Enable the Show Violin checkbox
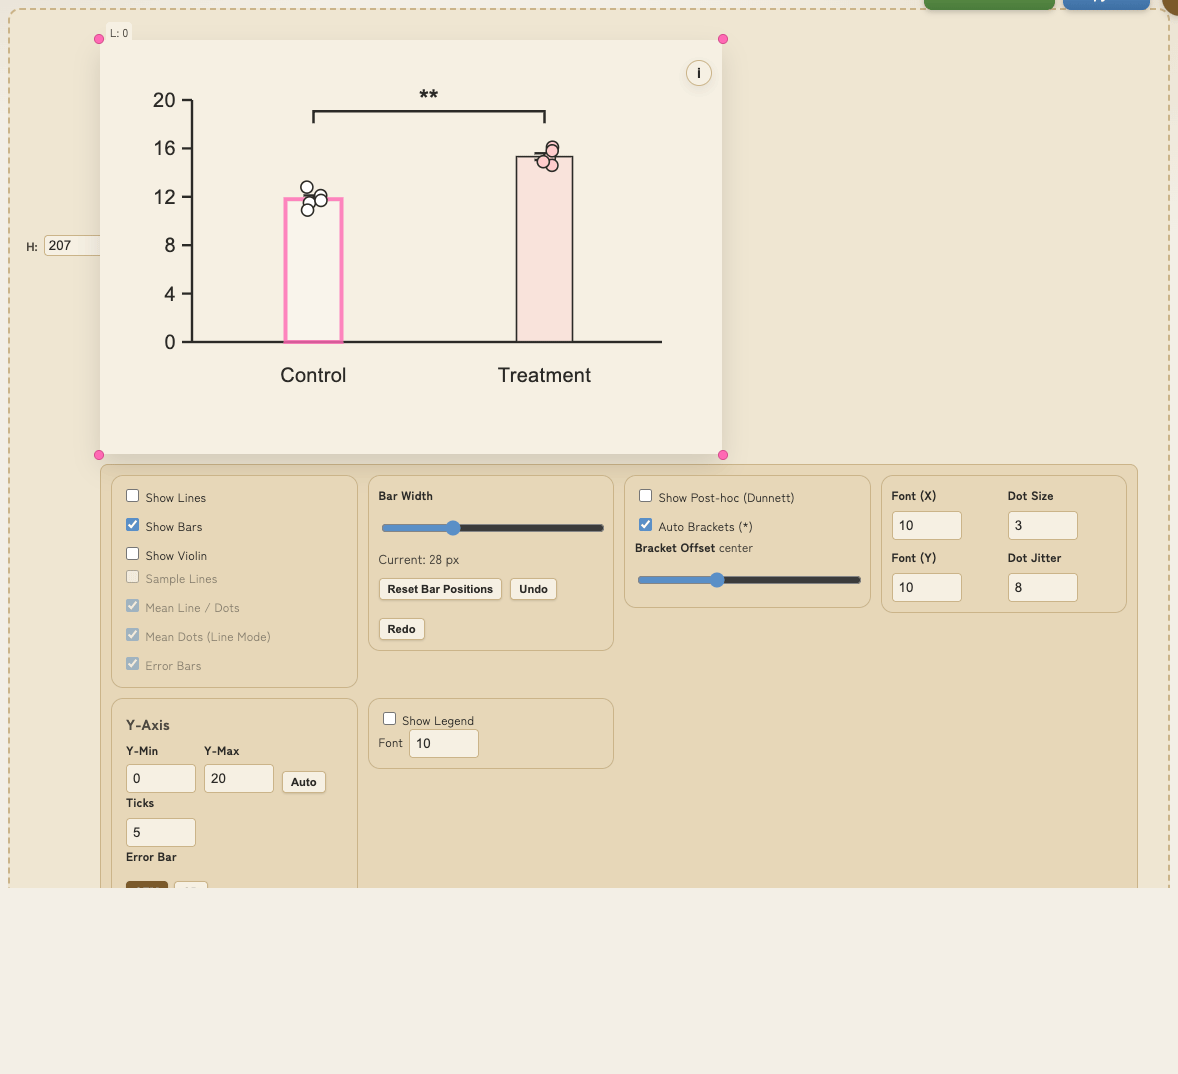 (133, 554)
